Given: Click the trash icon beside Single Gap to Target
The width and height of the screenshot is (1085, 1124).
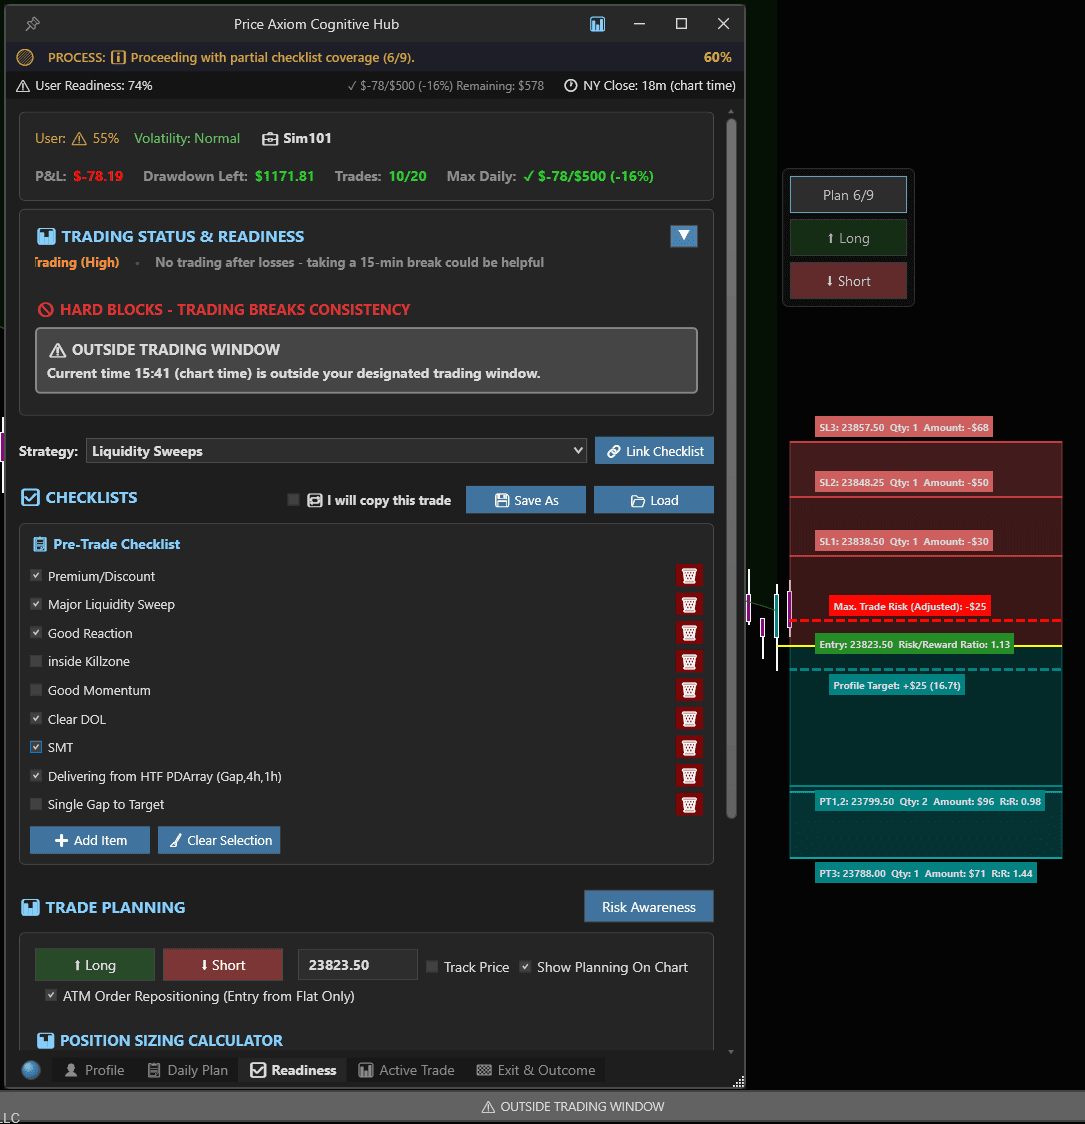Looking at the screenshot, I should (x=689, y=804).
